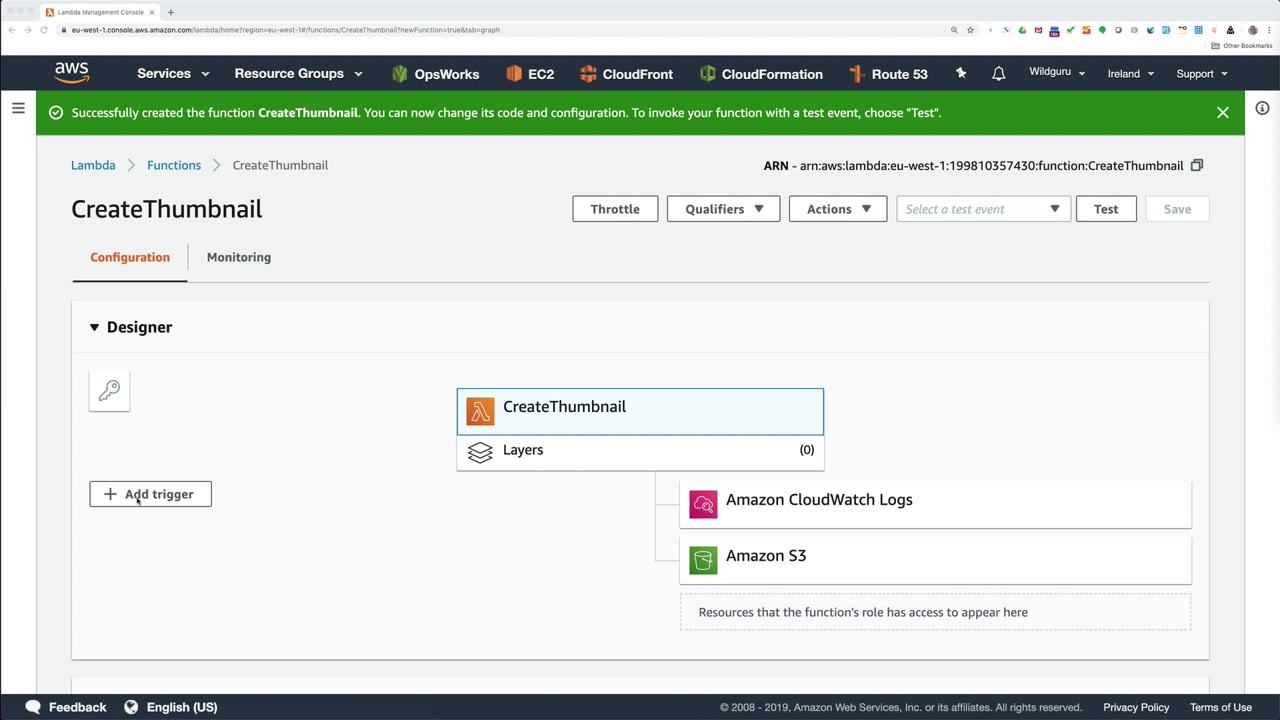This screenshot has width=1280, height=720.
Task: Bookmark this page with the star icon
Action: pyautogui.click(x=970, y=30)
